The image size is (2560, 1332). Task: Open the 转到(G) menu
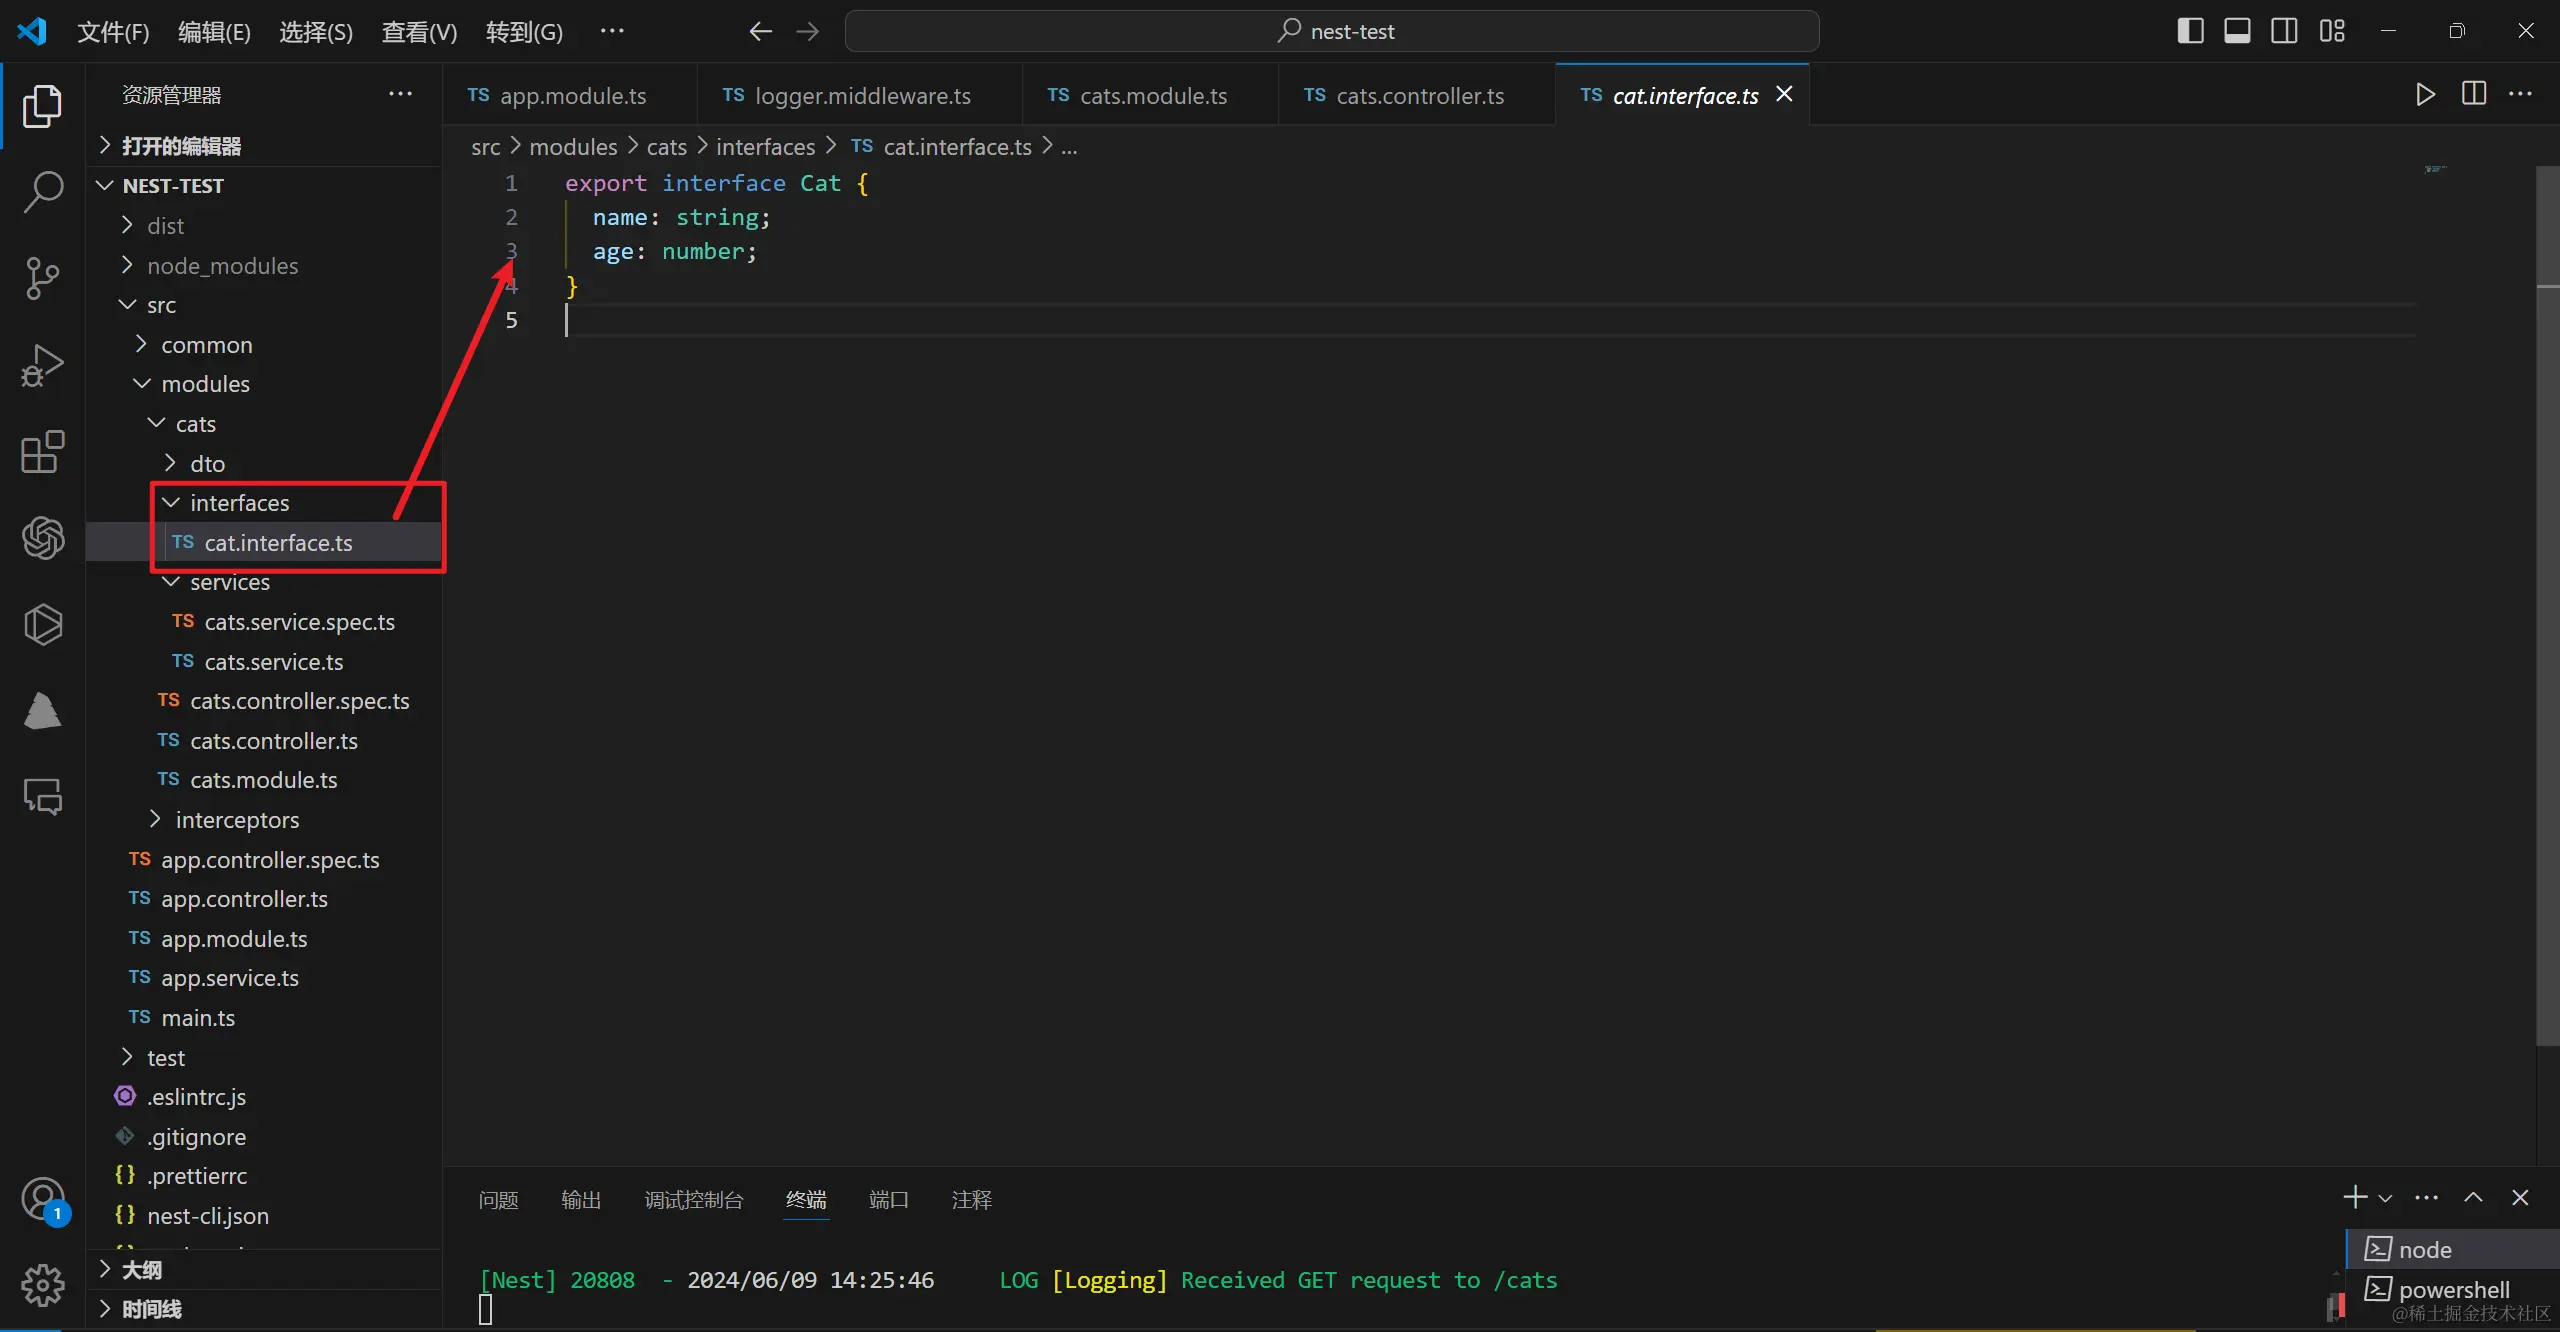524,32
